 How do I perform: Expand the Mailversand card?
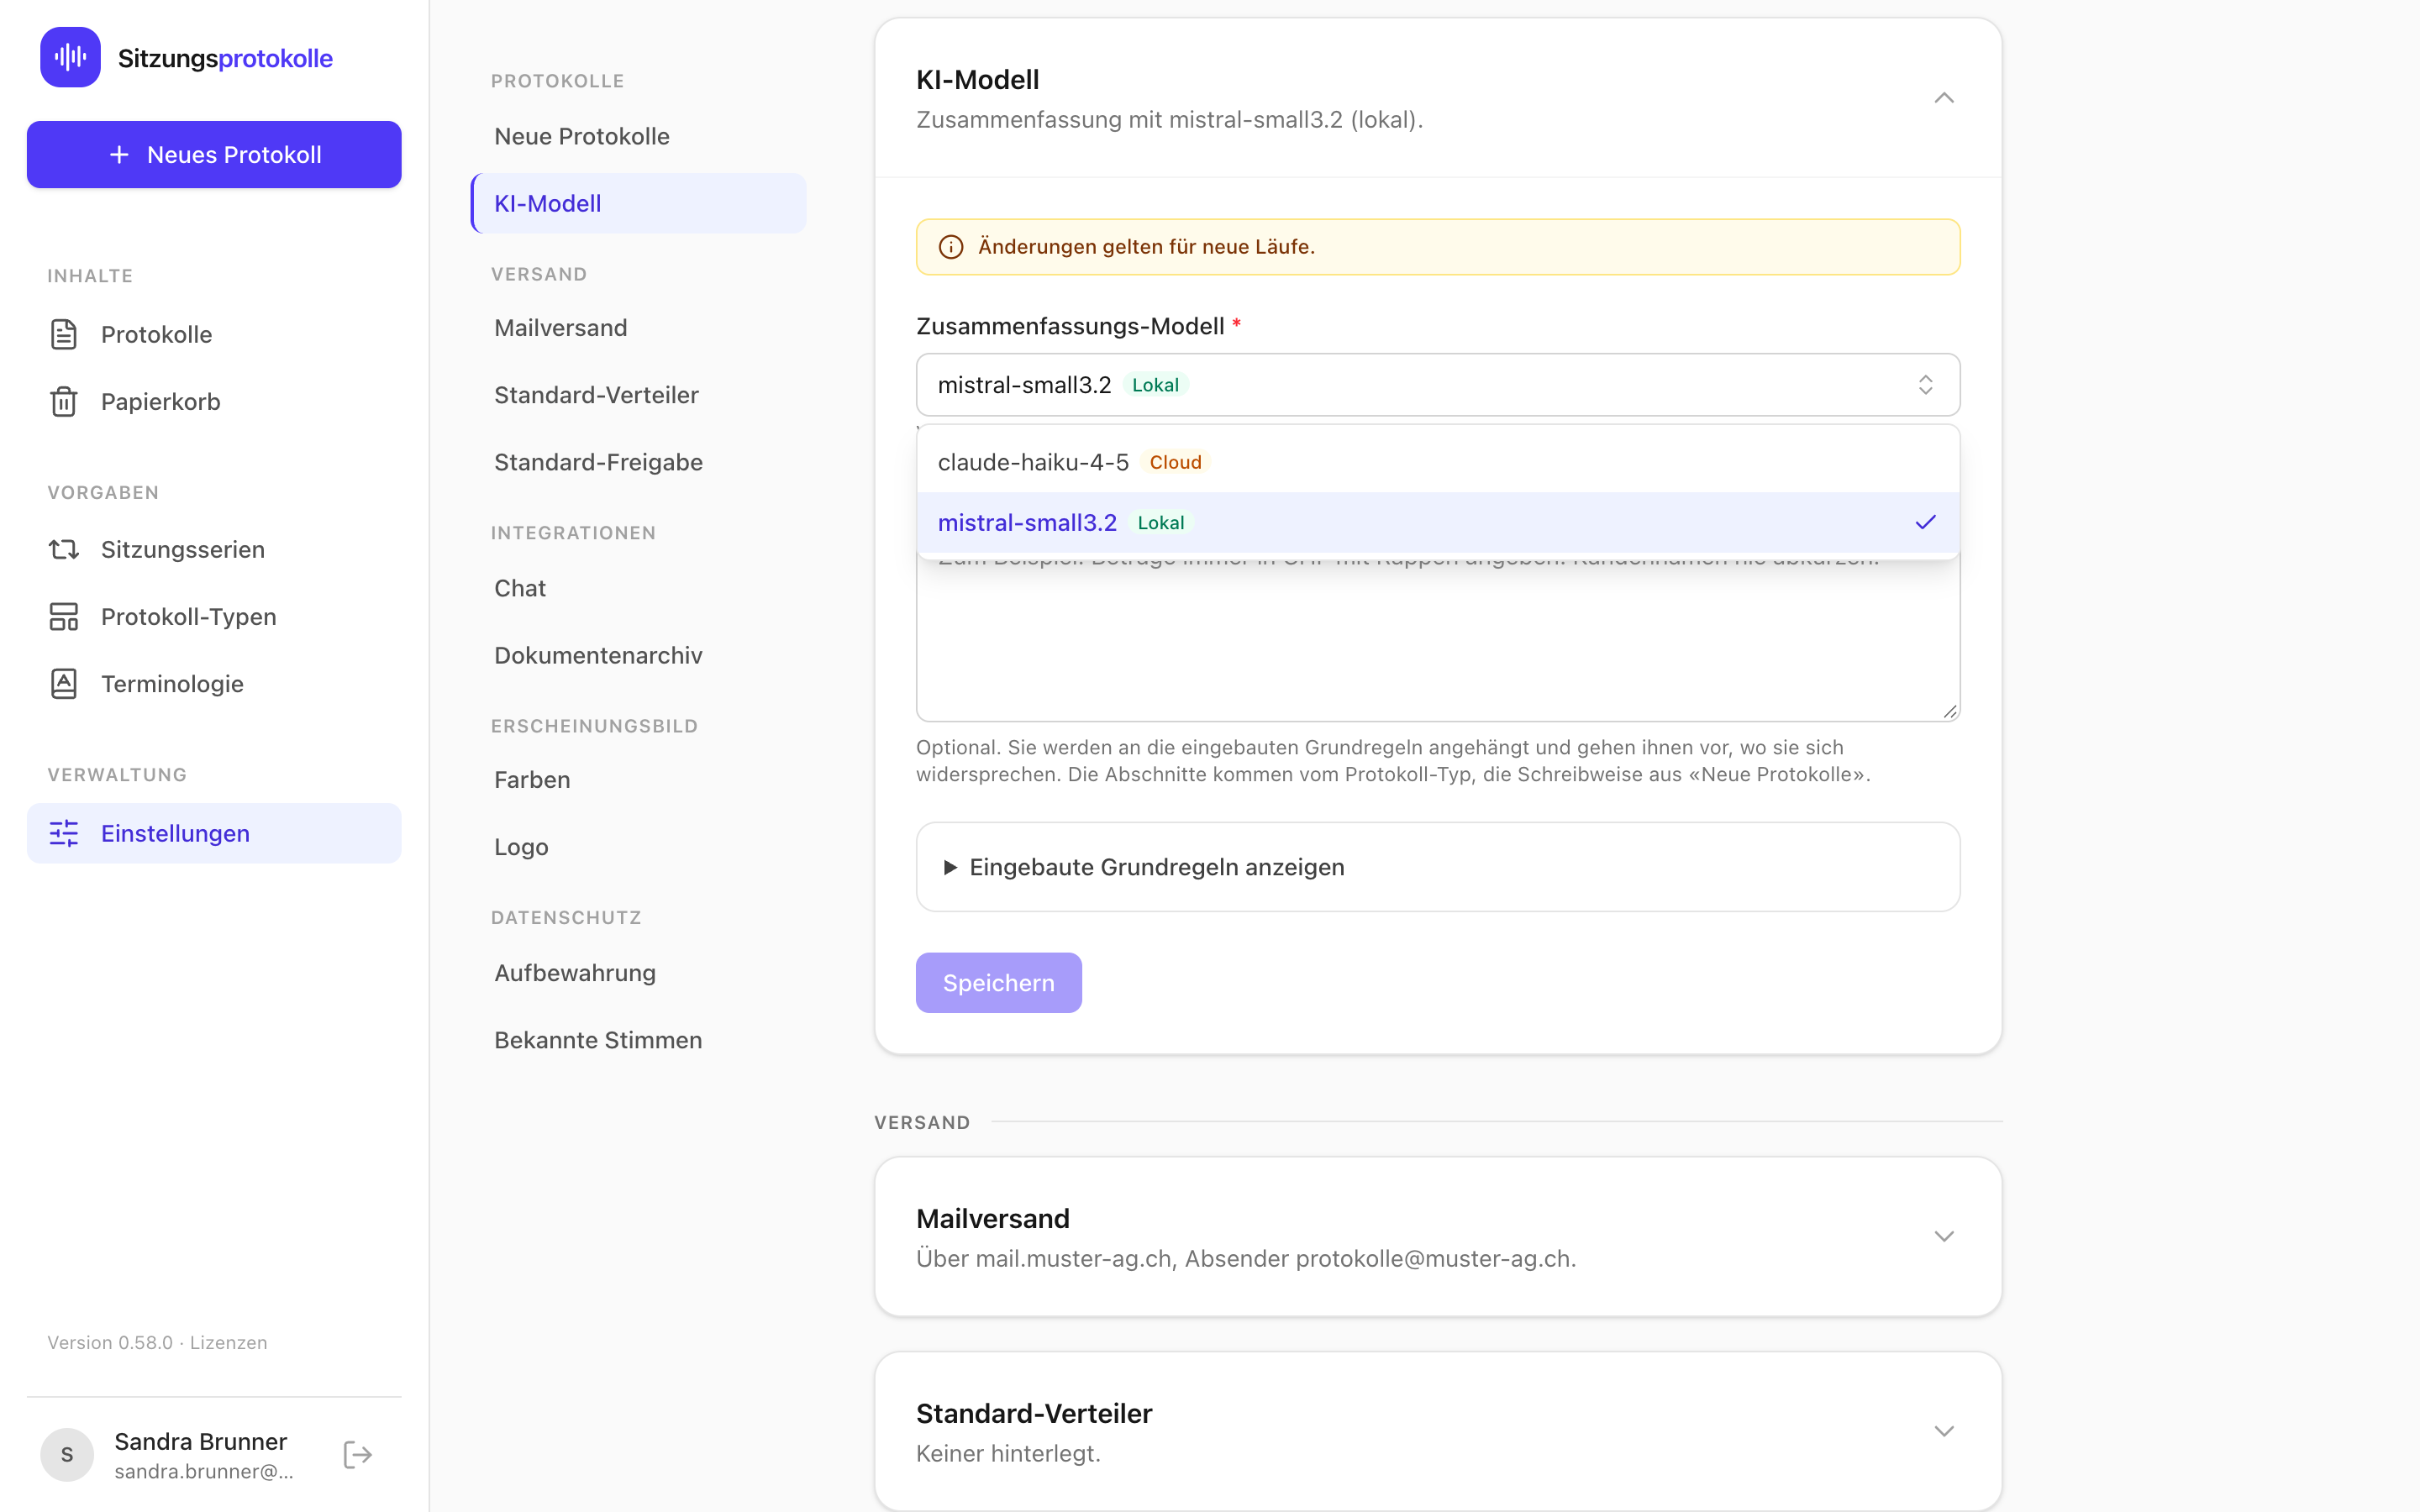[x=1943, y=1237]
